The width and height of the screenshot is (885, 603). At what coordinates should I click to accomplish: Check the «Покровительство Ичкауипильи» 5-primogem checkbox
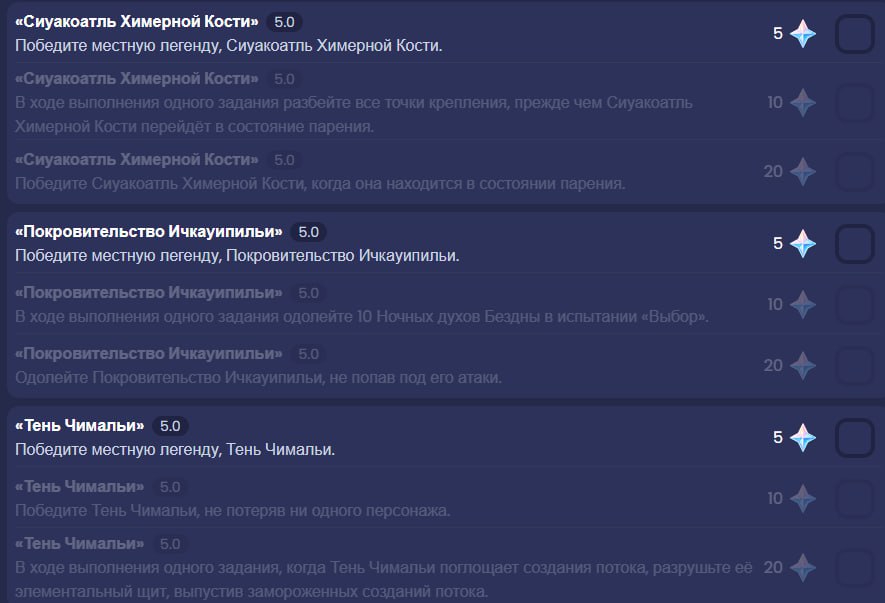(x=855, y=244)
